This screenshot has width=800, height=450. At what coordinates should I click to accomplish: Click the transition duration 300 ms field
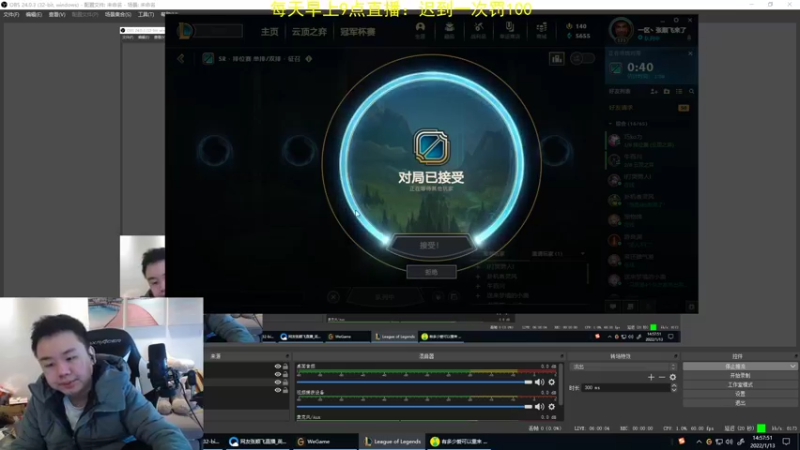pos(626,388)
